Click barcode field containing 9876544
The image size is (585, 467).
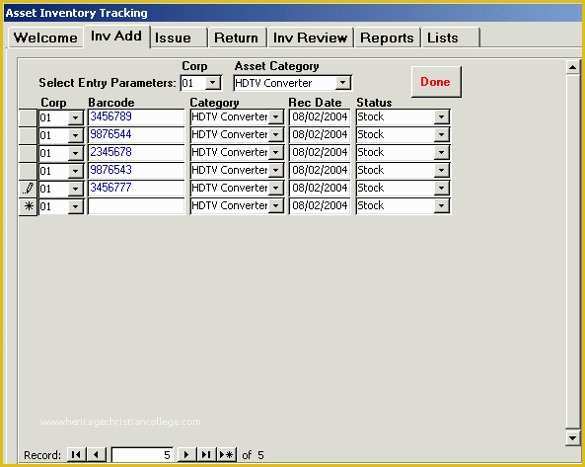[137, 135]
